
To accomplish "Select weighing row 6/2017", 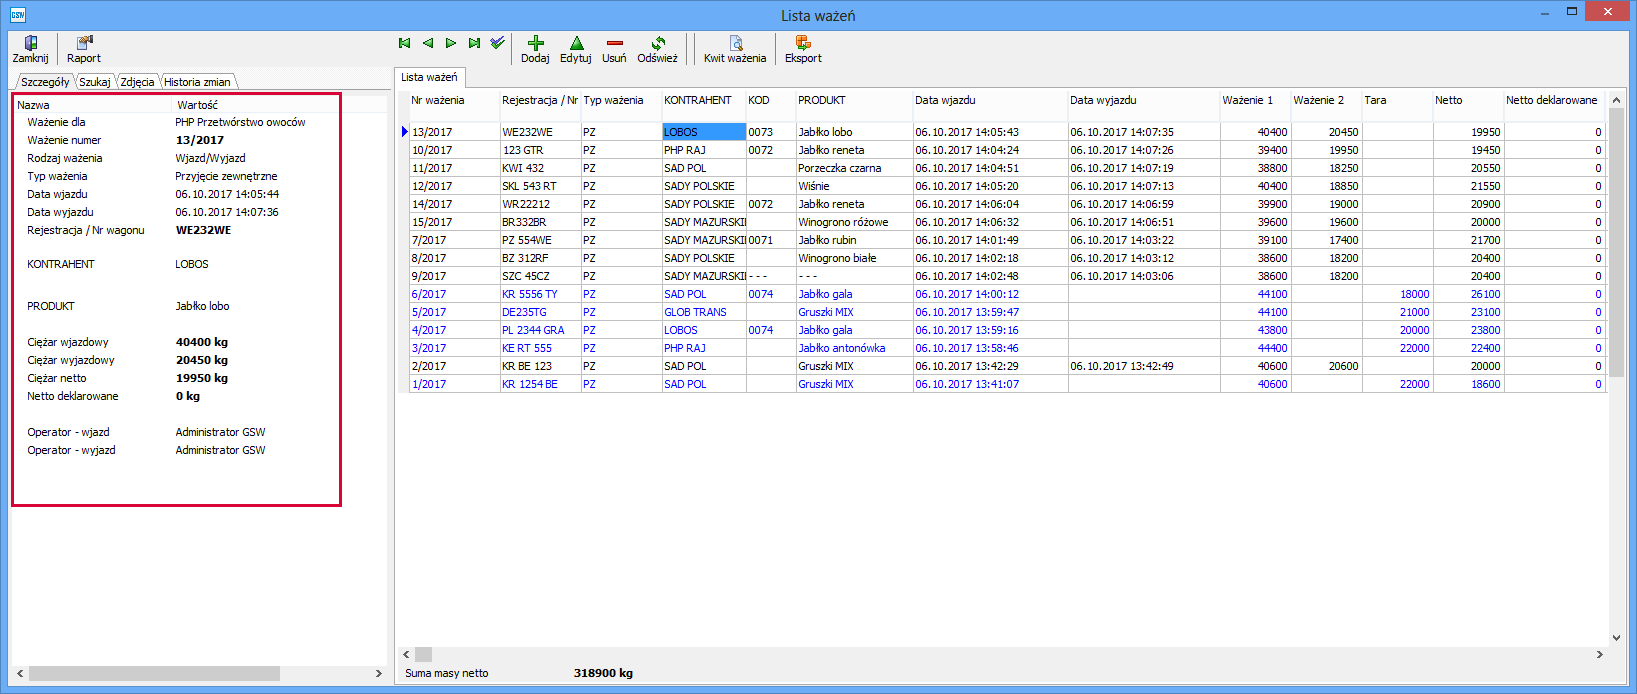I will 429,294.
